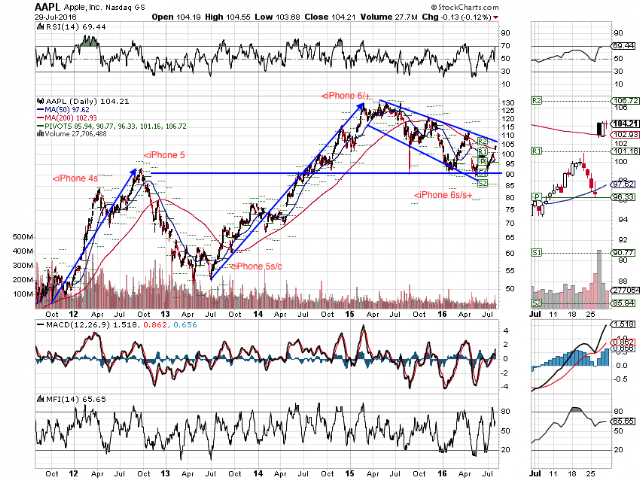Screen dimensions: 640x481
Task: Click the 500M volume axis label
Action: (23, 237)
